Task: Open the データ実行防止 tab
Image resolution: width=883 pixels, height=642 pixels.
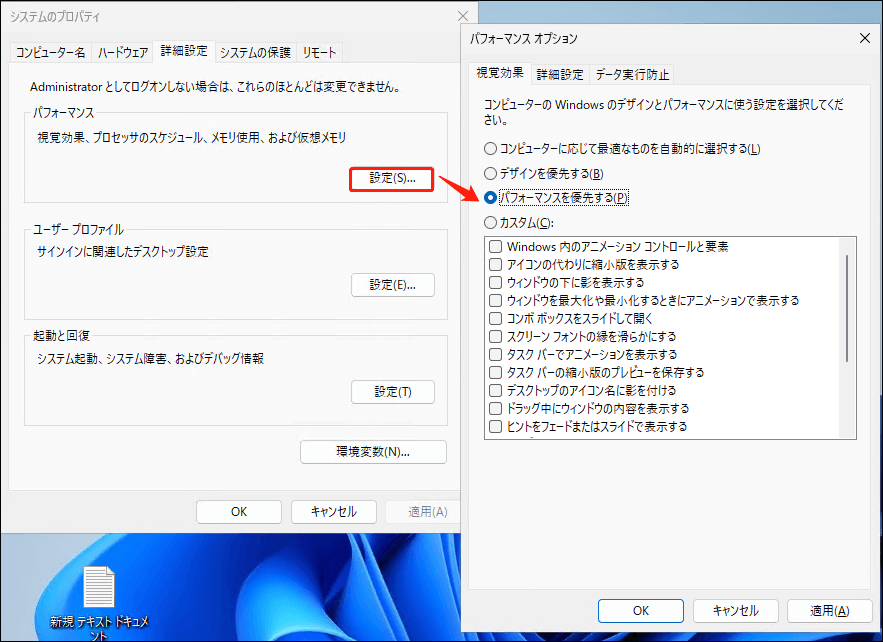Action: click(x=632, y=74)
